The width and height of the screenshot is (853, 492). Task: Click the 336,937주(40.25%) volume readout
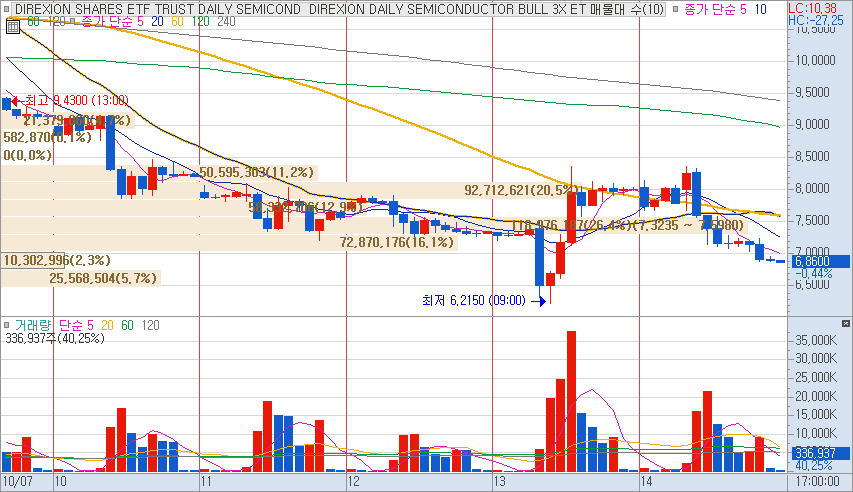55,339
